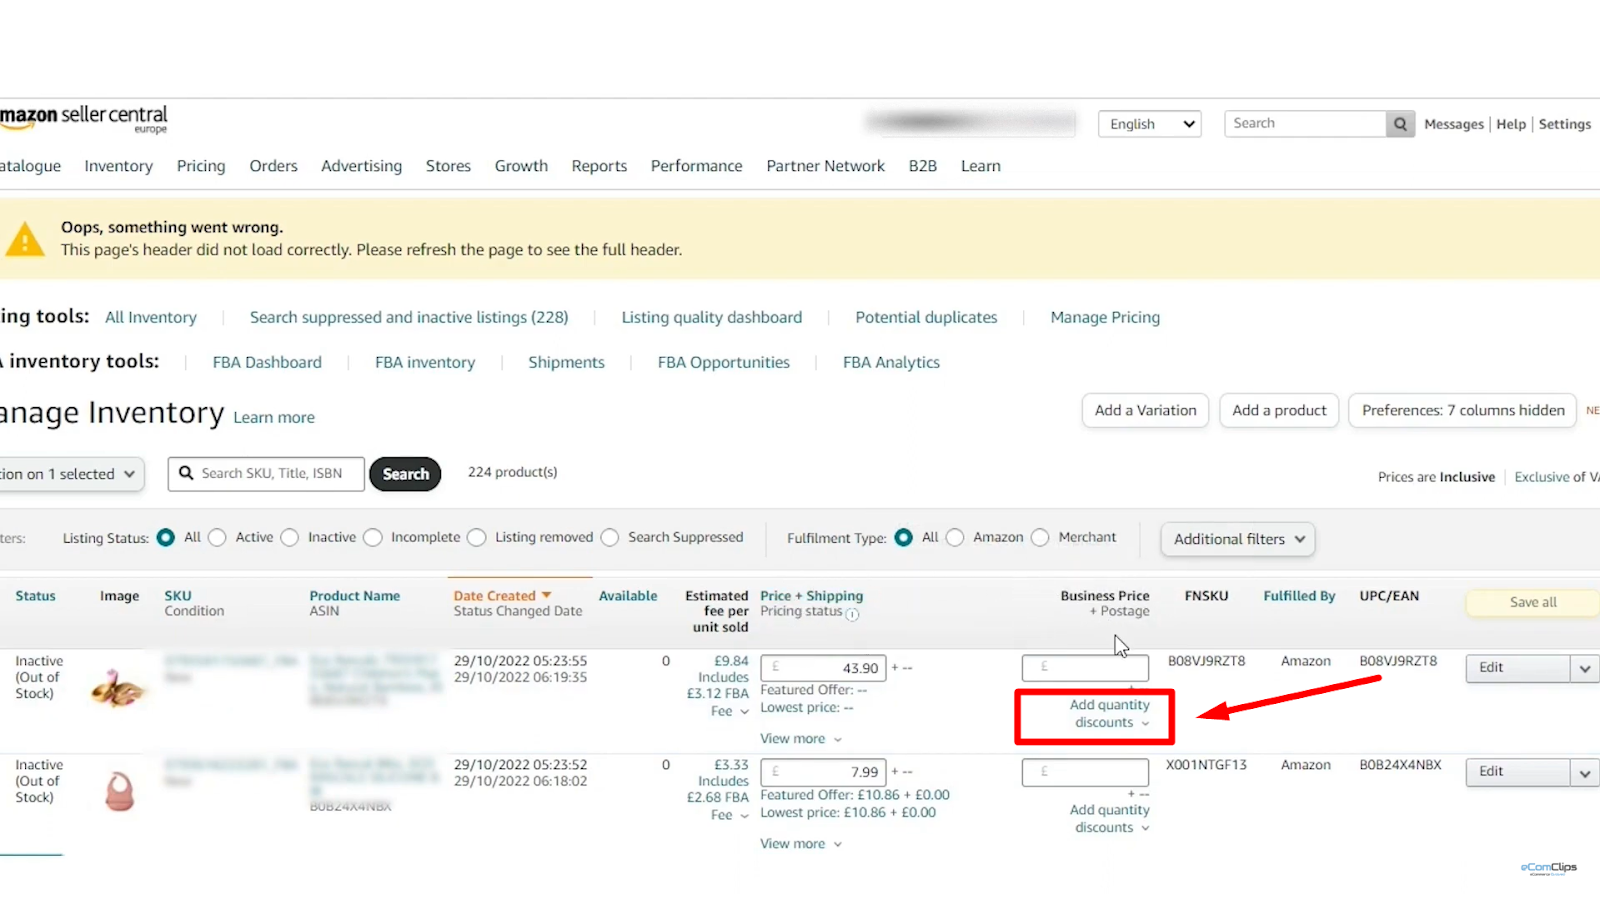
Task: Select the All fulfilment type radio button
Action: [904, 538]
